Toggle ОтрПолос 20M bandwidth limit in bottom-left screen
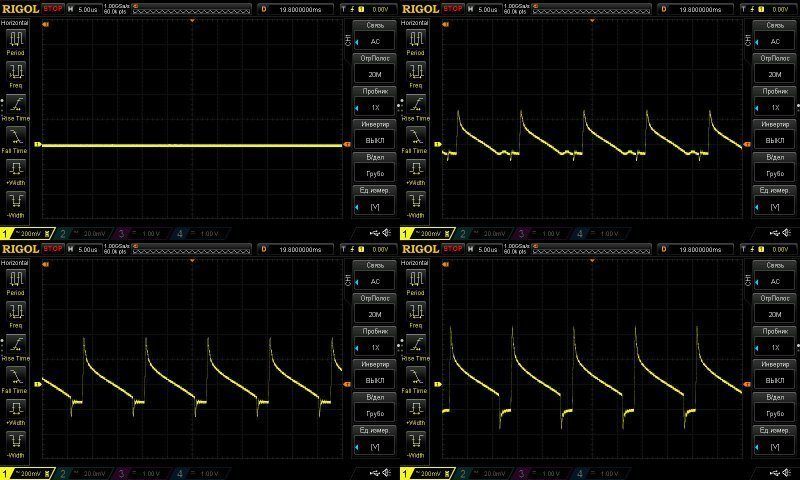The height and width of the screenshot is (480, 800). pyautogui.click(x=375, y=309)
